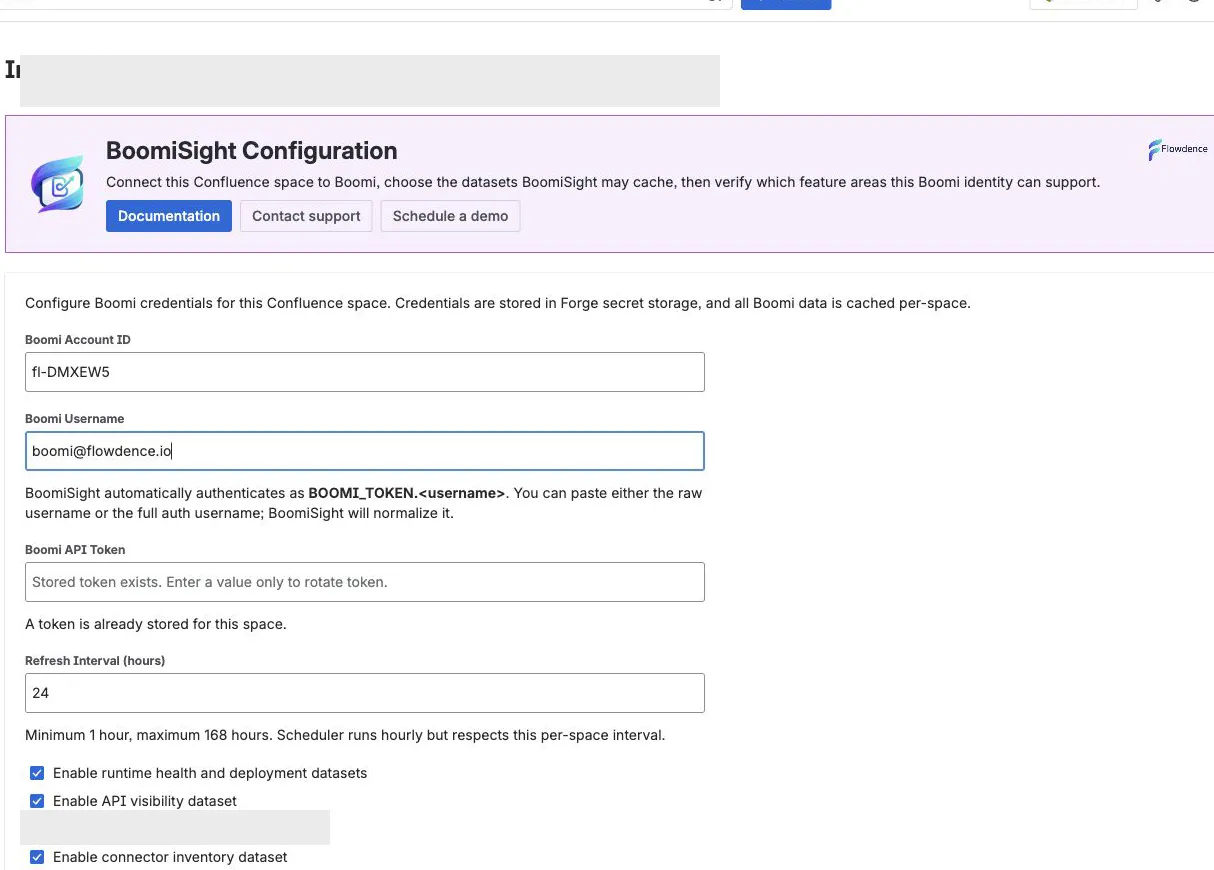Click the BoomiSight Configuration heading
The width and height of the screenshot is (1214, 870).
point(252,151)
